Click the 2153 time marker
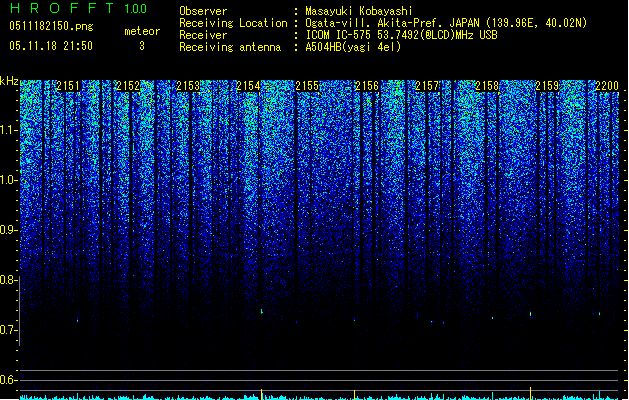The width and height of the screenshot is (629, 400). click(188, 86)
